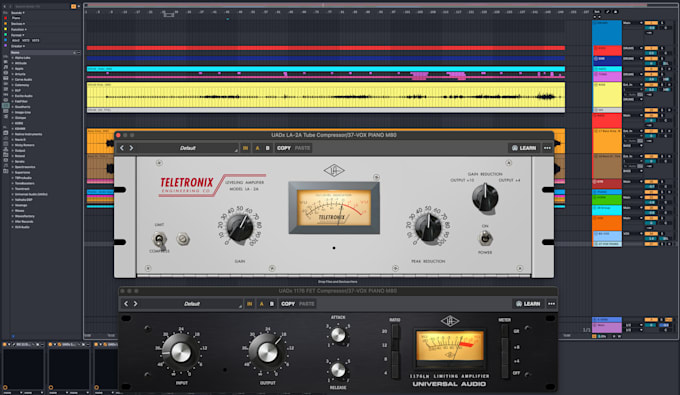680x395 pixels.
Task: Select Valhalla DSP in the vendor list
Action: tap(23, 200)
